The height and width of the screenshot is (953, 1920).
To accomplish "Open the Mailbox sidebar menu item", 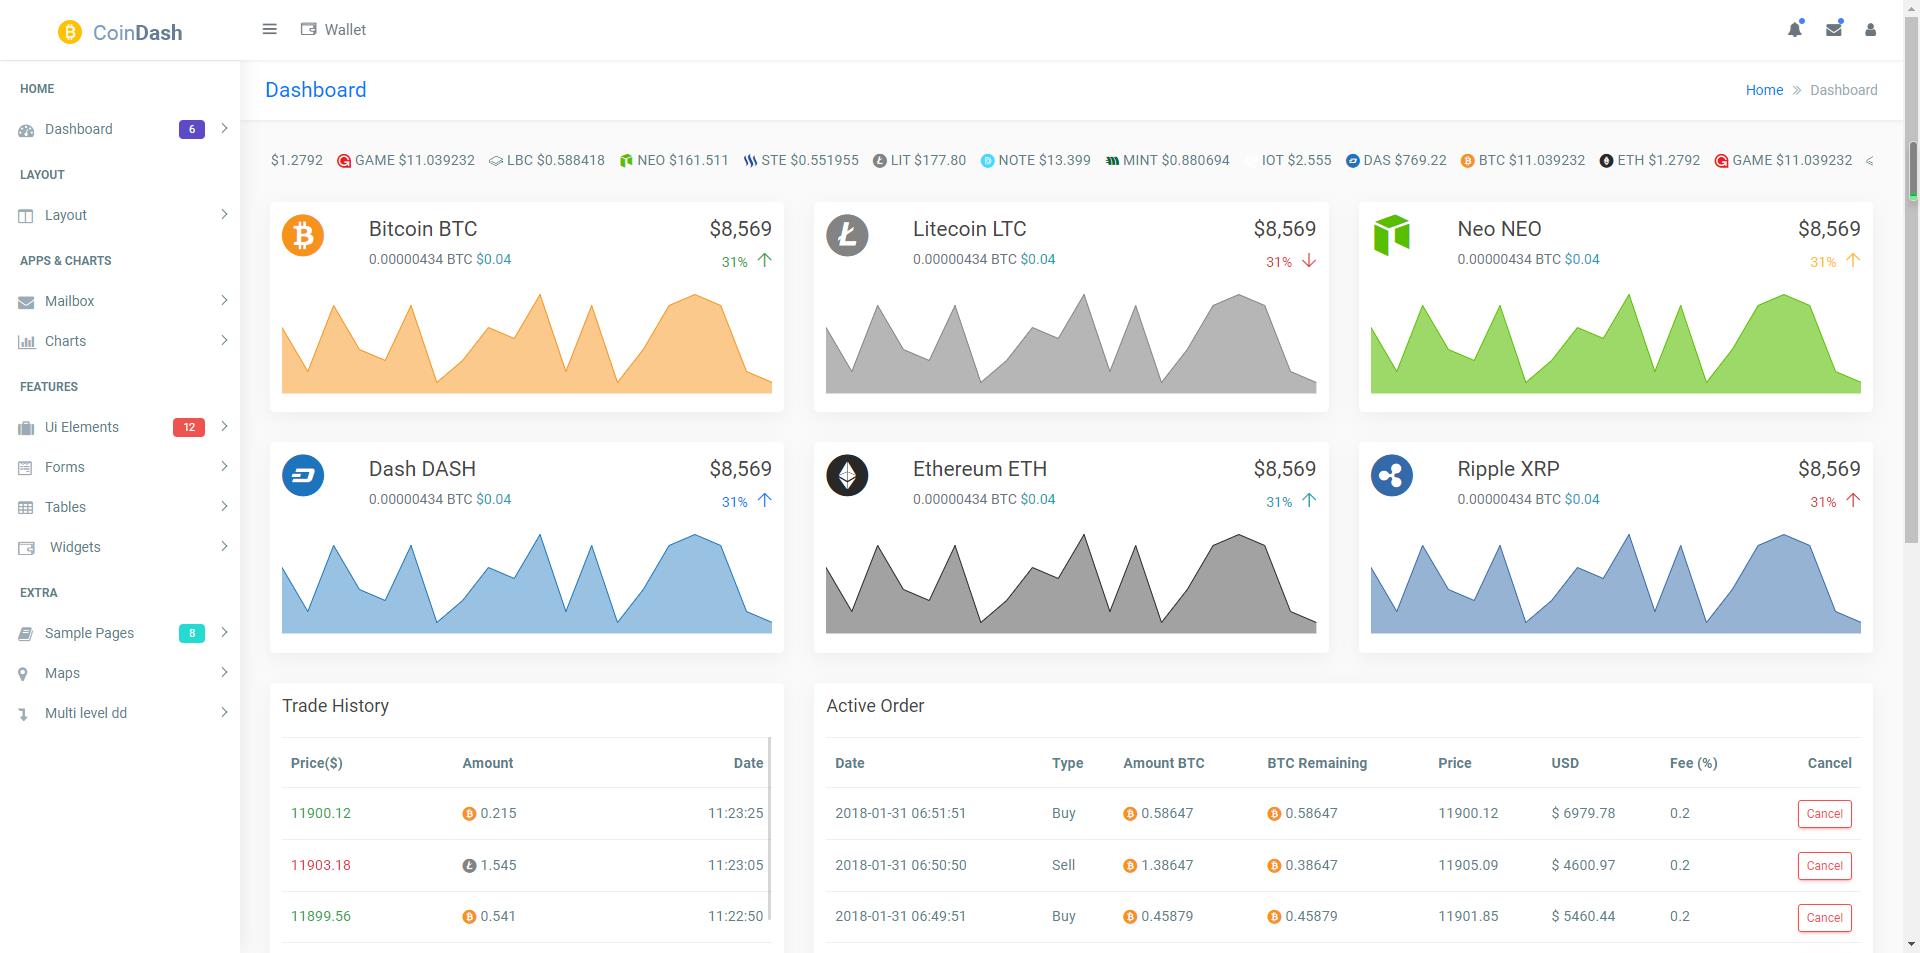I will [120, 301].
